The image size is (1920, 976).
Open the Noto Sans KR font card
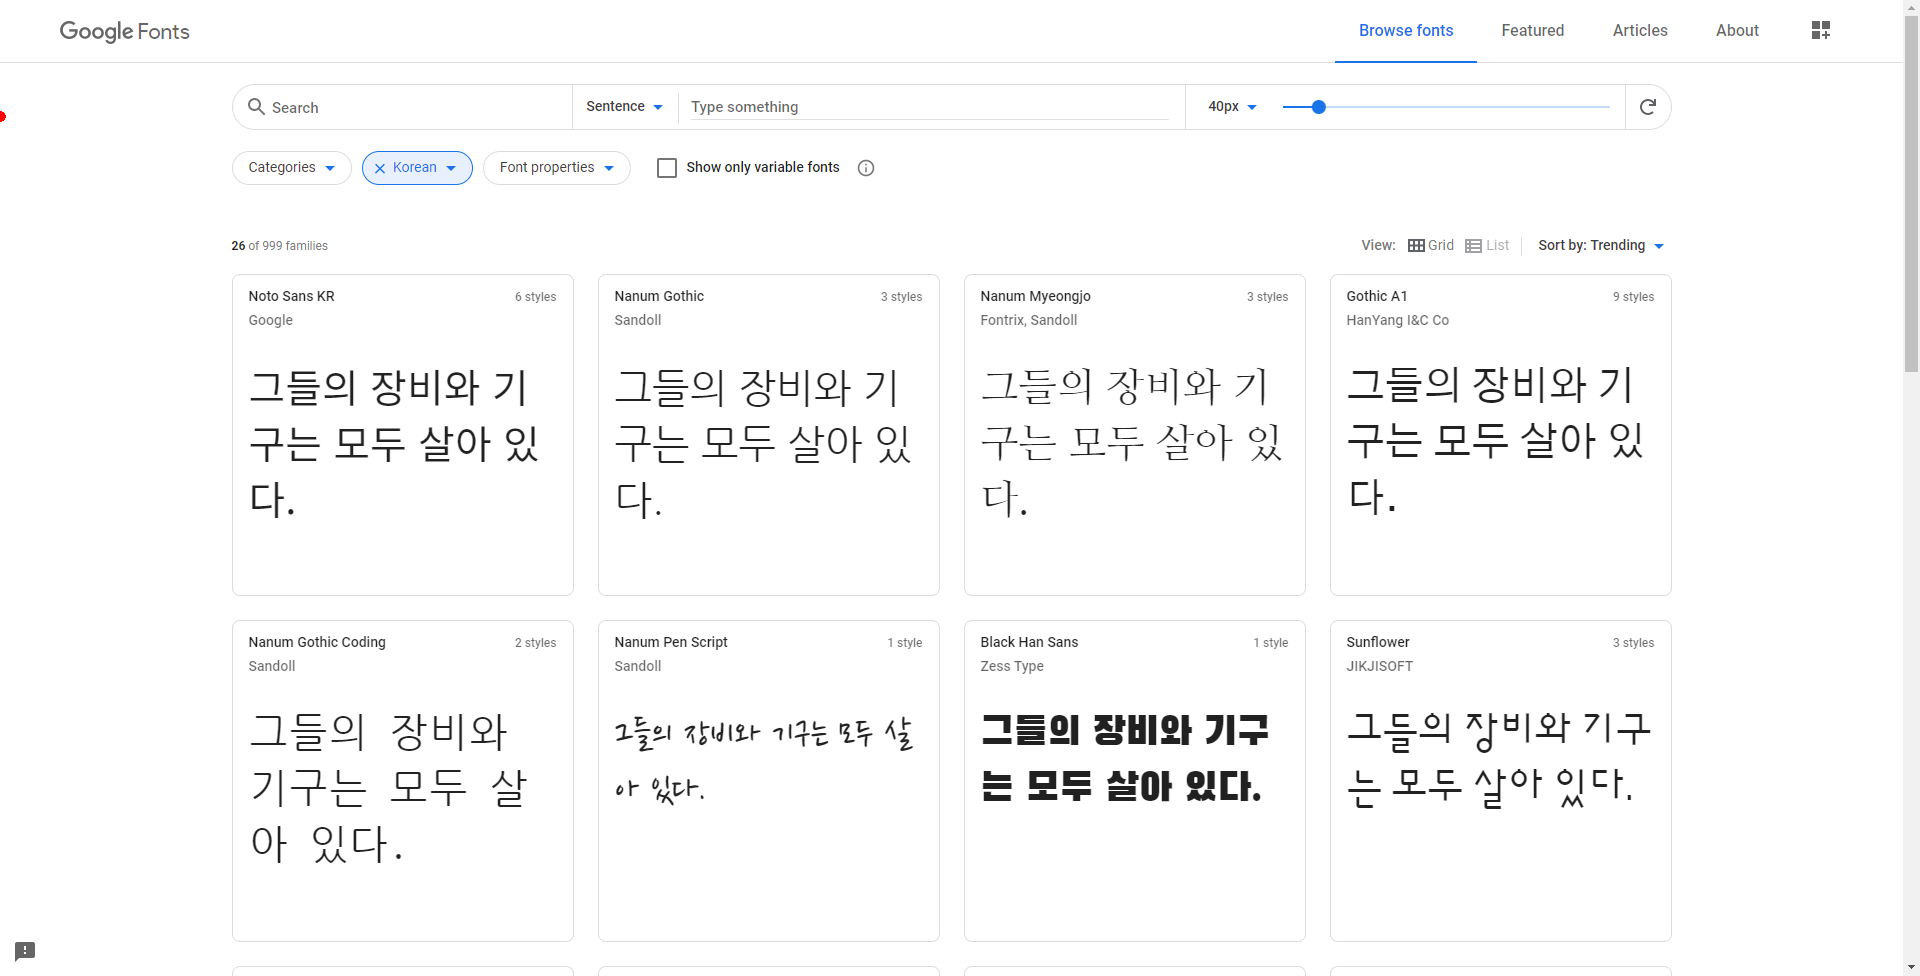[x=403, y=435]
